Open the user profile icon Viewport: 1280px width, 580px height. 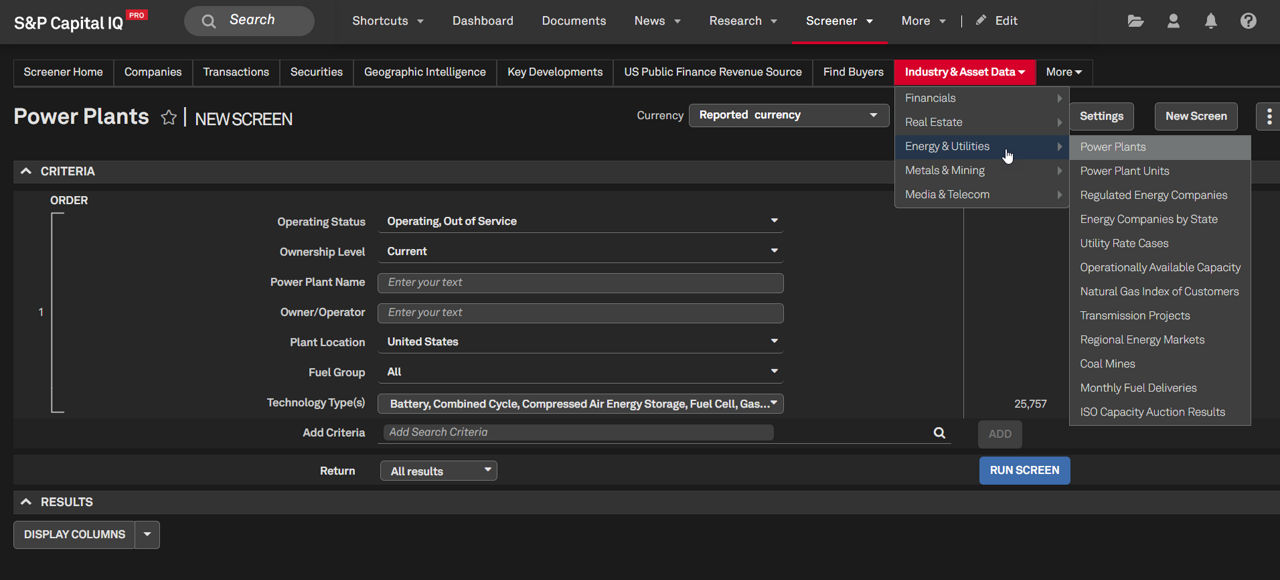tap(1173, 20)
